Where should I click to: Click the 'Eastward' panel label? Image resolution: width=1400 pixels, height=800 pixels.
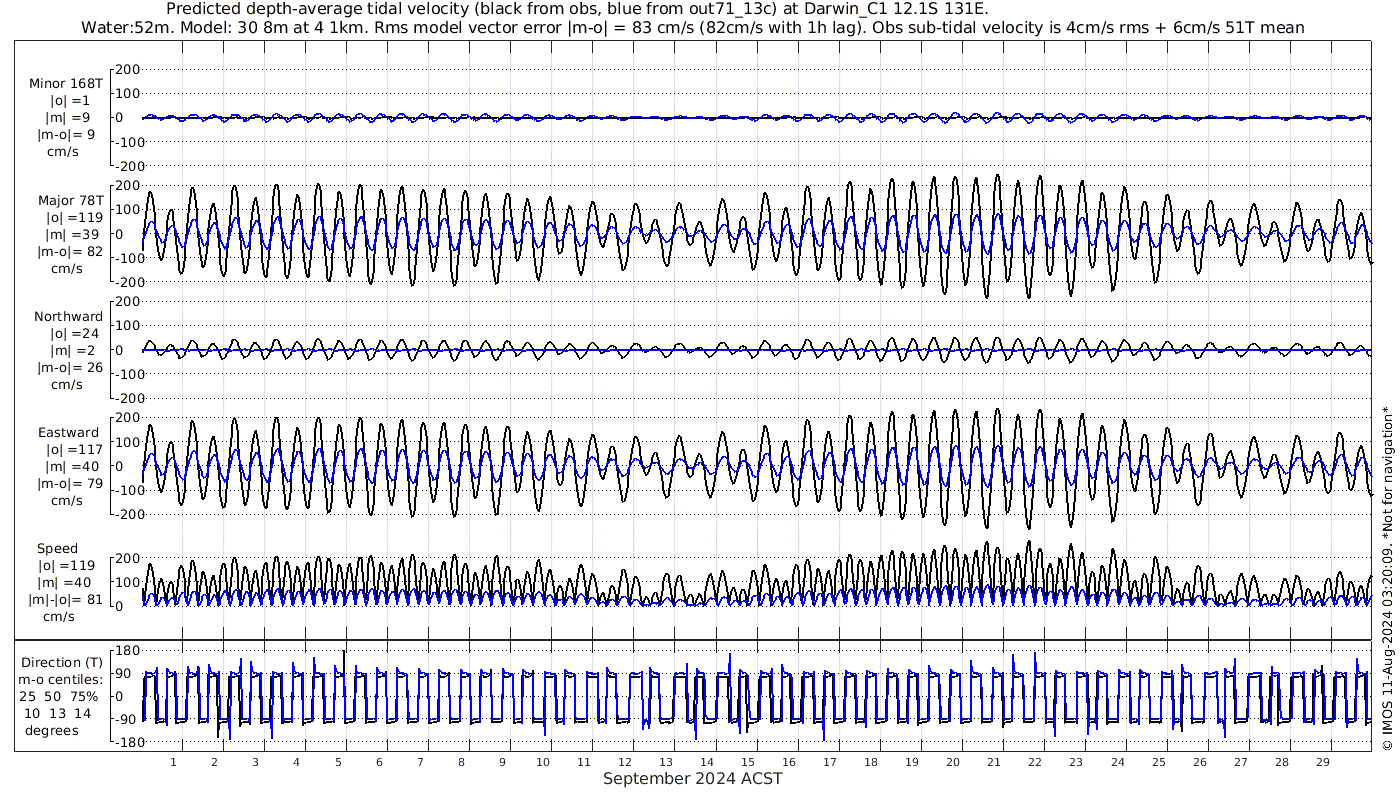[x=69, y=433]
